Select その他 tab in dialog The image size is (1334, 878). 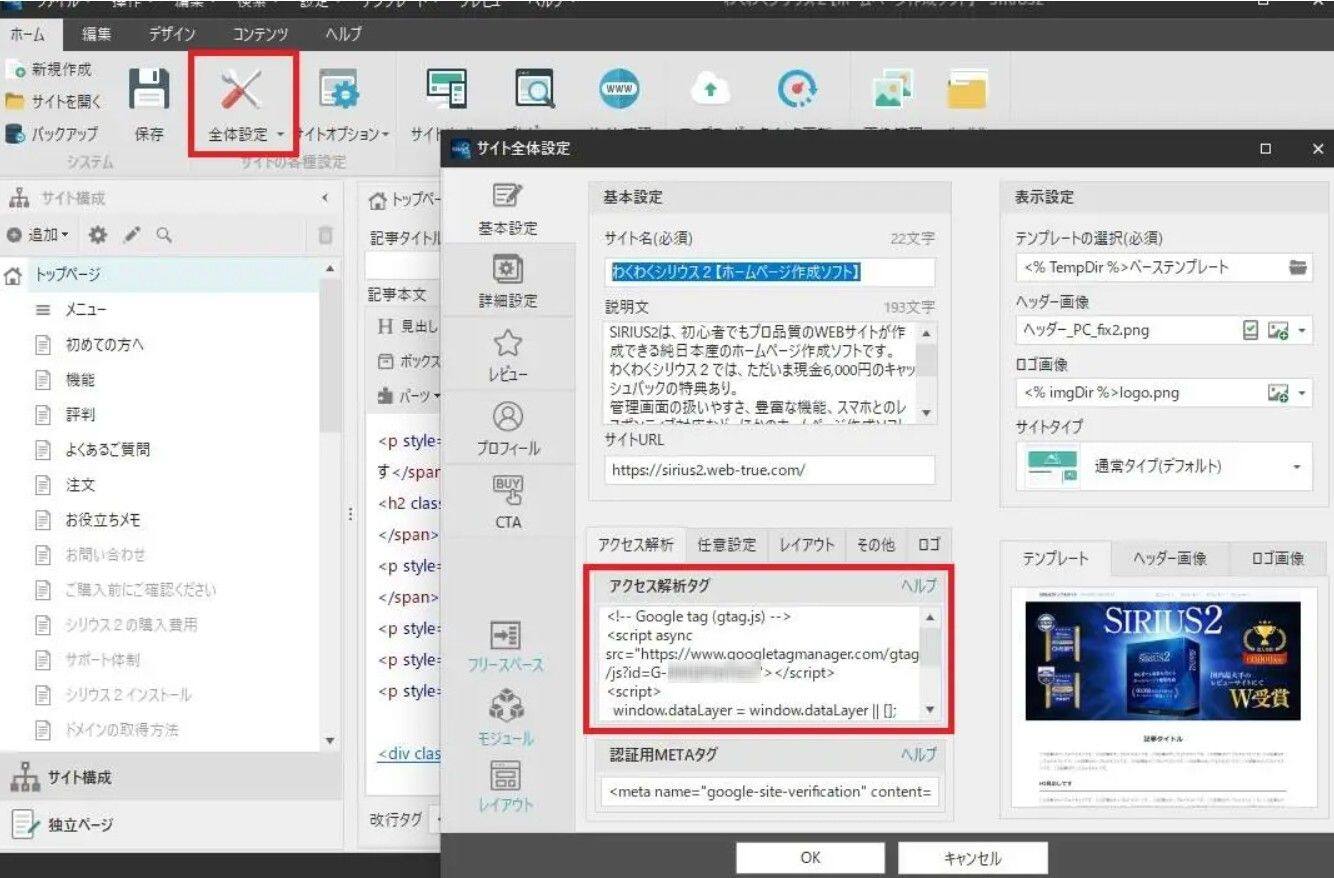pos(875,545)
